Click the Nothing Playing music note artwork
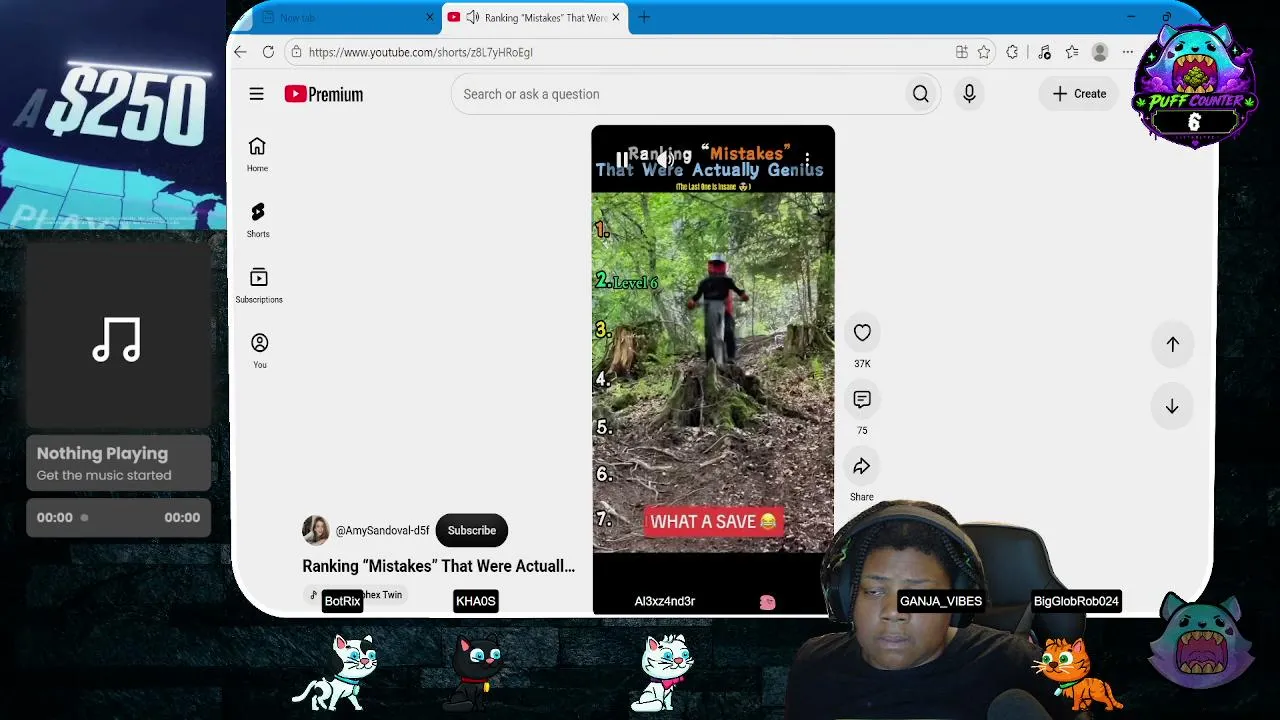 [x=117, y=338]
